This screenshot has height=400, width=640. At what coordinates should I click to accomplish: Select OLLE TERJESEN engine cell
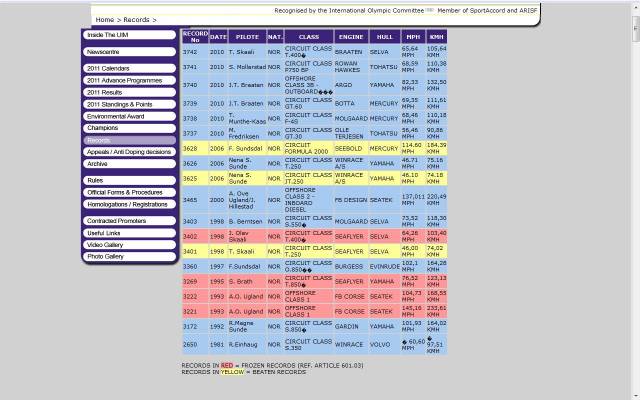pyautogui.click(x=351, y=133)
